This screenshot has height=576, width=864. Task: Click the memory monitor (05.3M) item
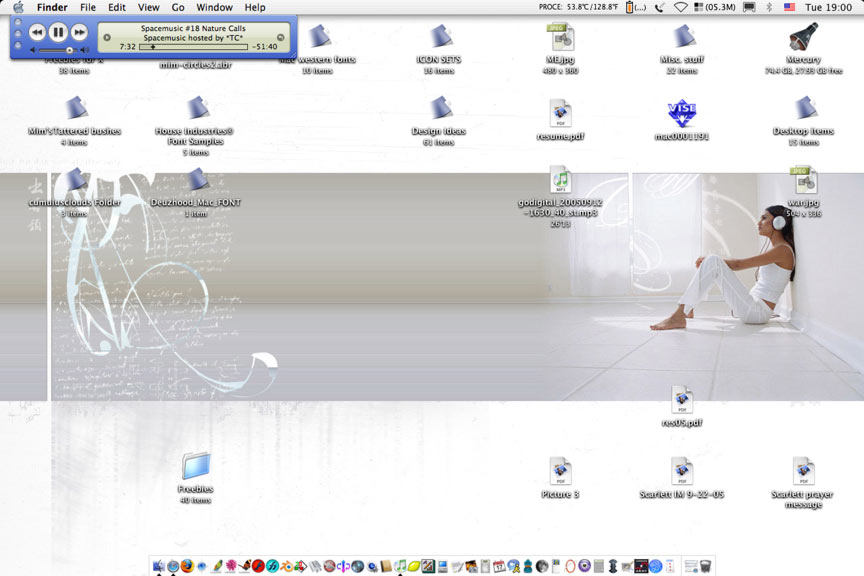(x=715, y=7)
